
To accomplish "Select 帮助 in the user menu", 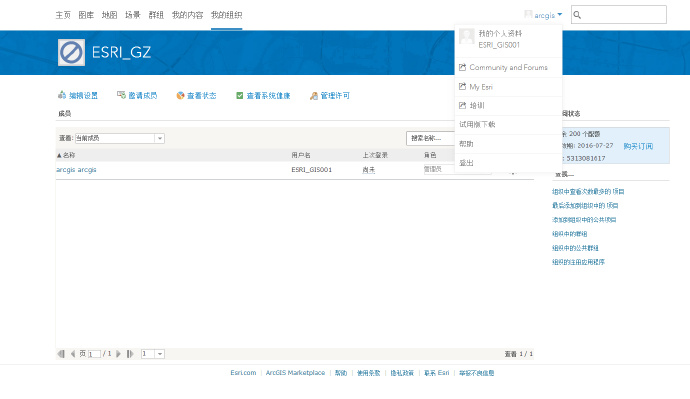I will [x=508, y=144].
